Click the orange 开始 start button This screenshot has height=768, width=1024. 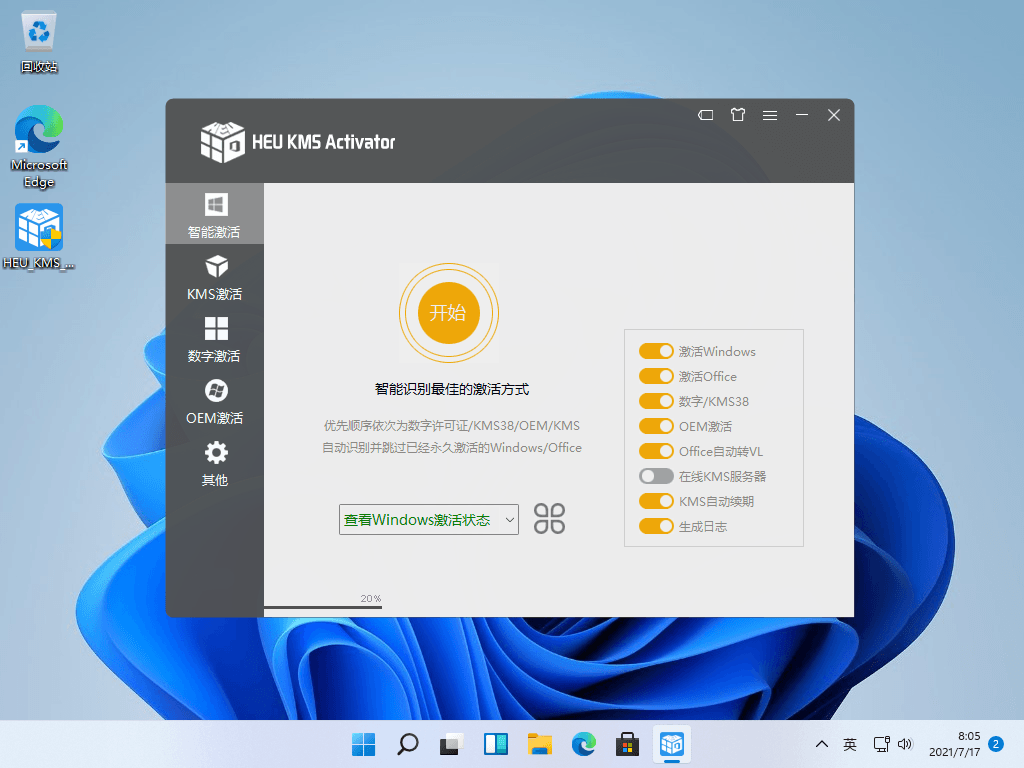point(449,313)
